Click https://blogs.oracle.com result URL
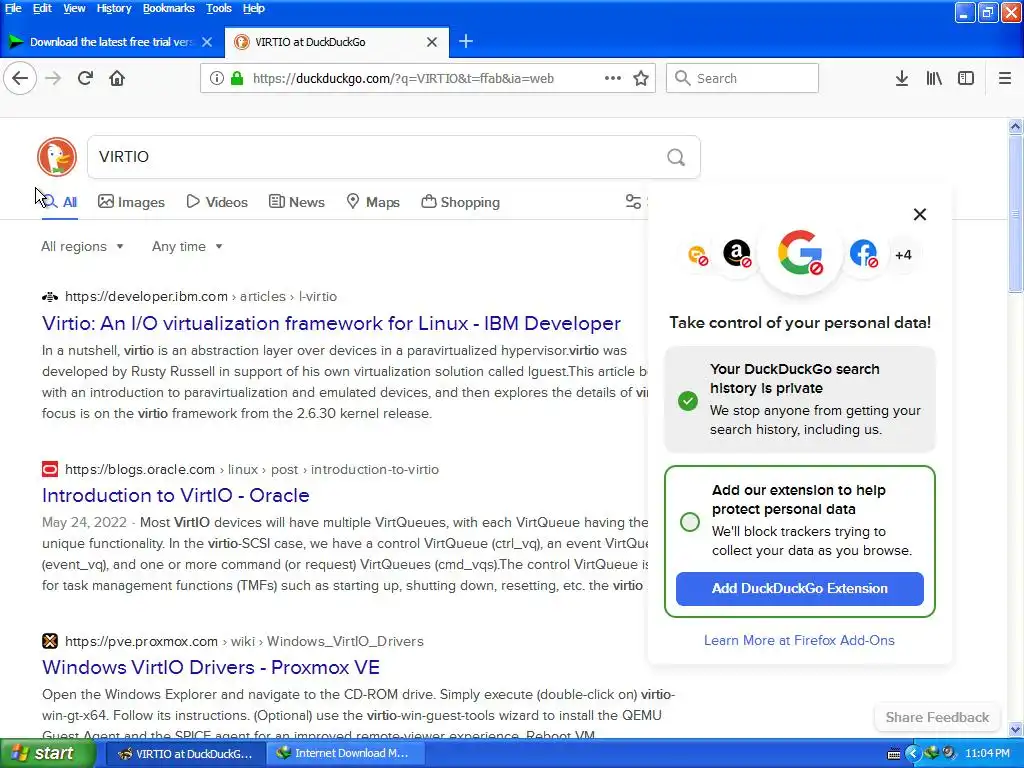 [x=140, y=470]
